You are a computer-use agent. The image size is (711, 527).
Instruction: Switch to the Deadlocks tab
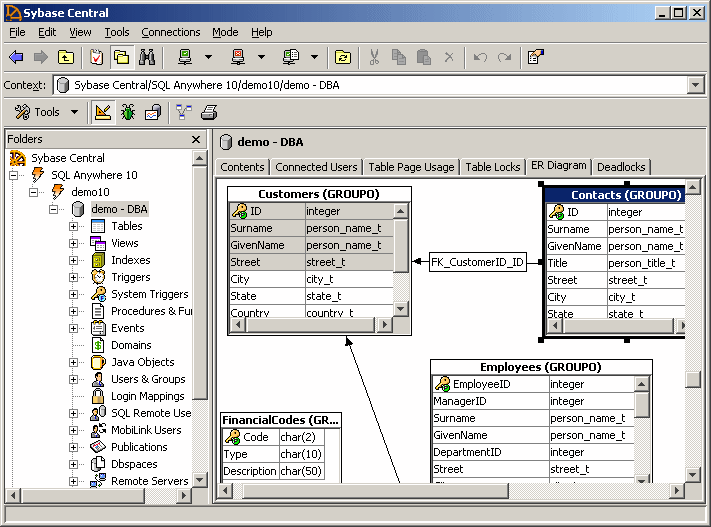(x=621, y=167)
